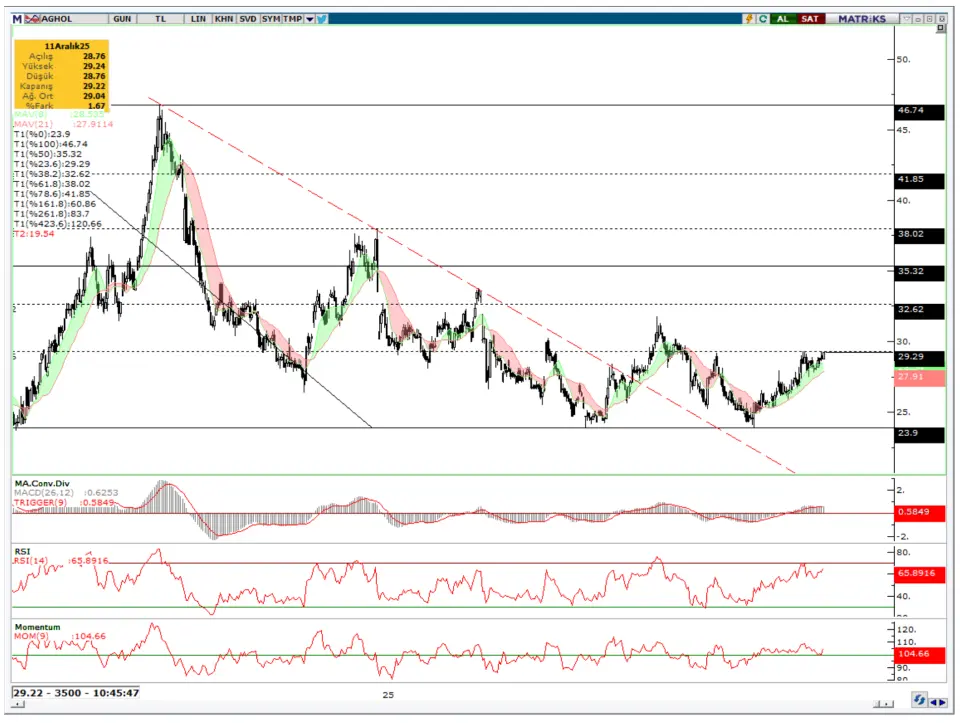The height and width of the screenshot is (723, 960).
Task: Click the blue sync arrows icon
Action: coord(918,702)
